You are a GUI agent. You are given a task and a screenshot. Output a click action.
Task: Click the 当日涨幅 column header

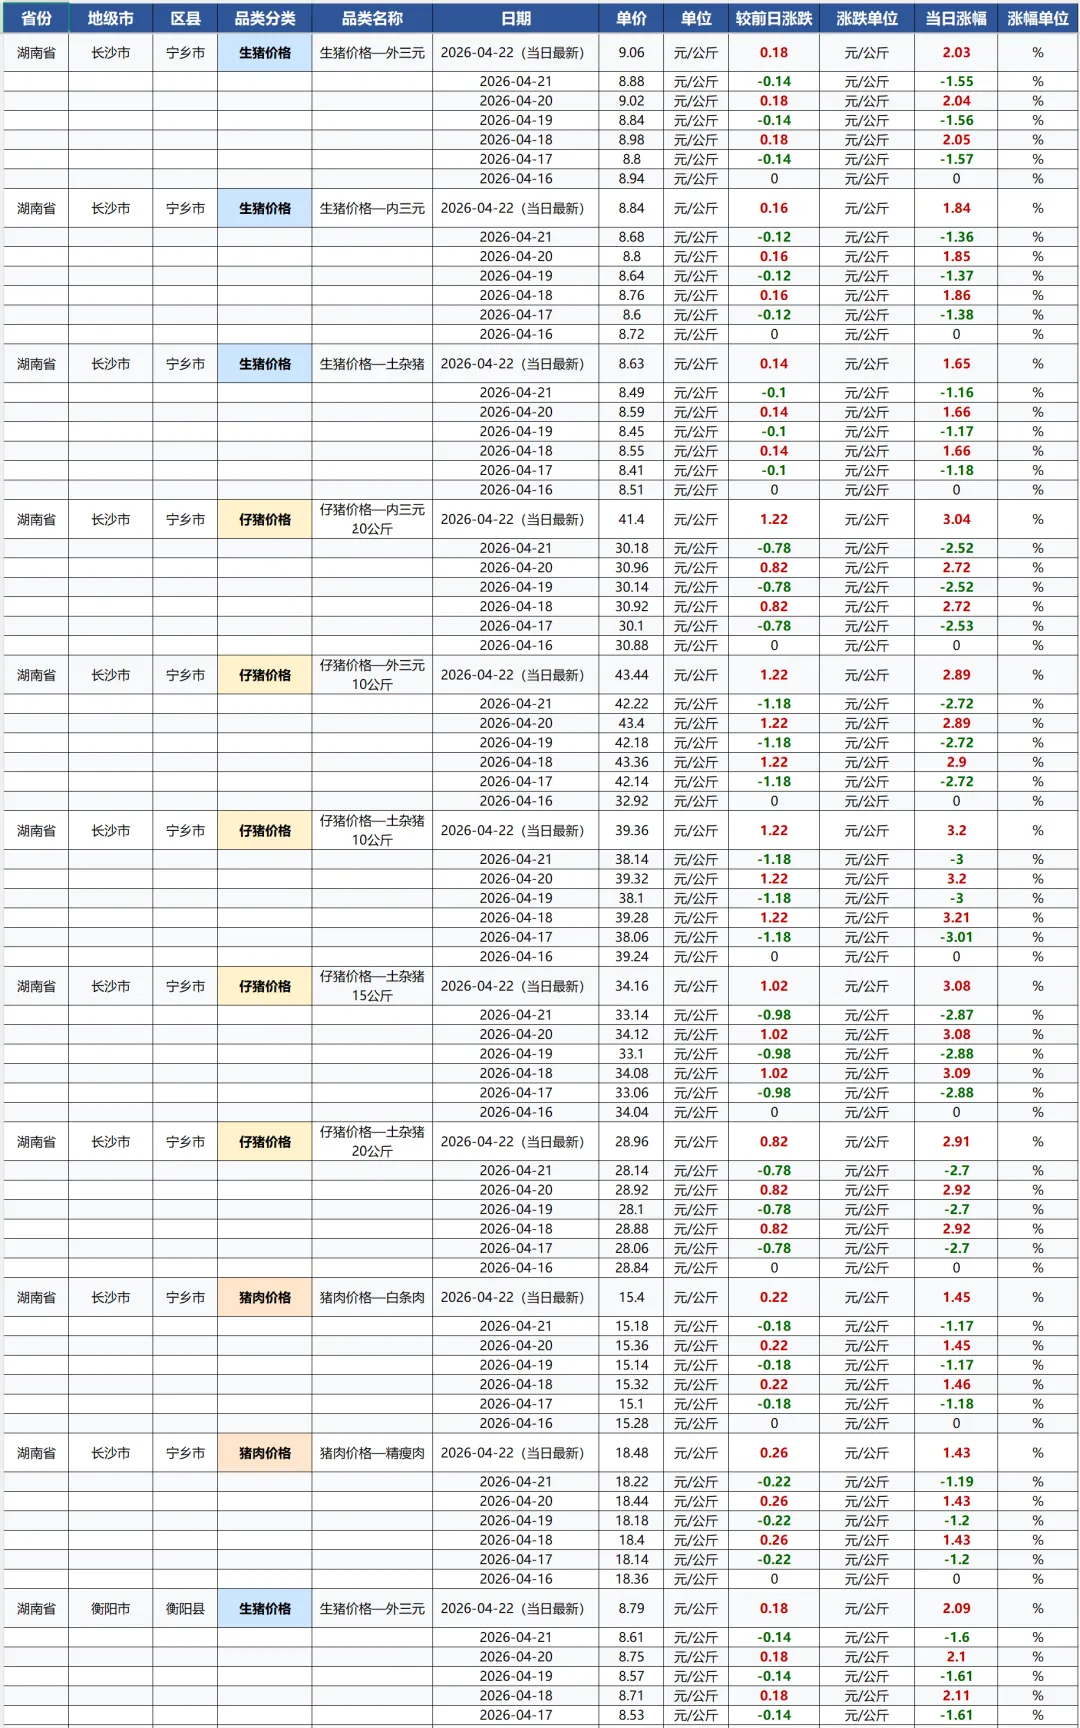tap(956, 18)
